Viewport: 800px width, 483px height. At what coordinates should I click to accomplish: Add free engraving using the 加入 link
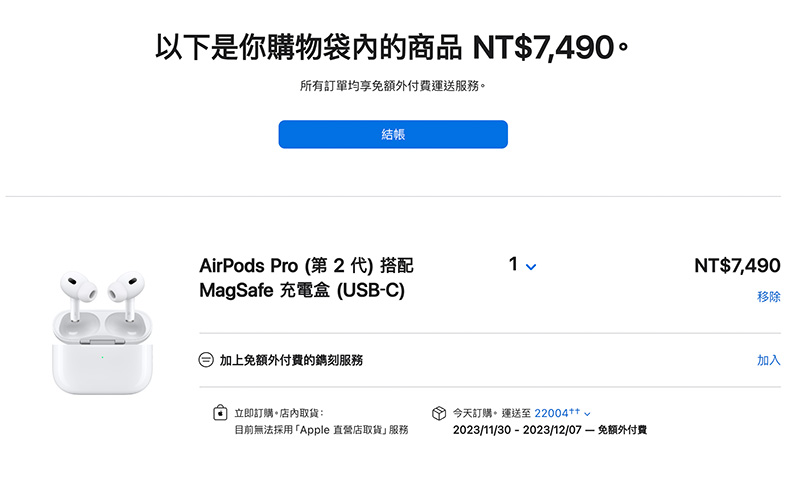tap(768, 360)
